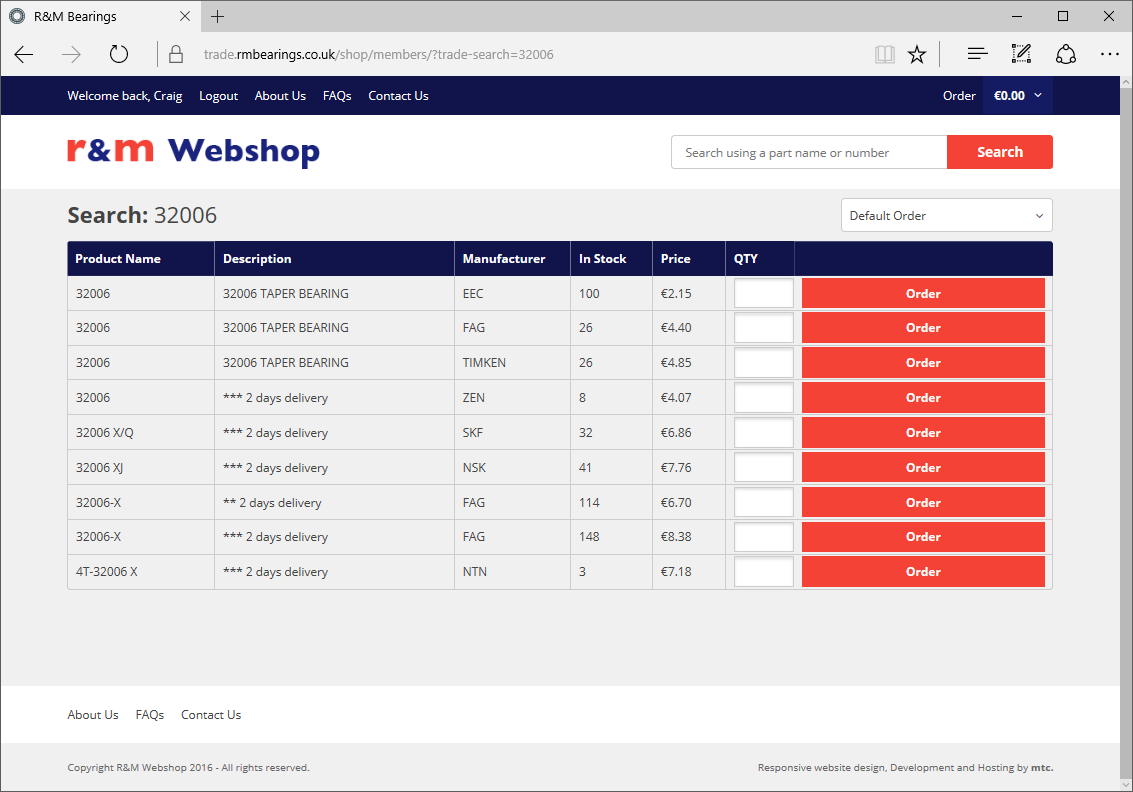Click quantity field for NSK row
Viewport: 1133px width, 792px height.
(764, 468)
